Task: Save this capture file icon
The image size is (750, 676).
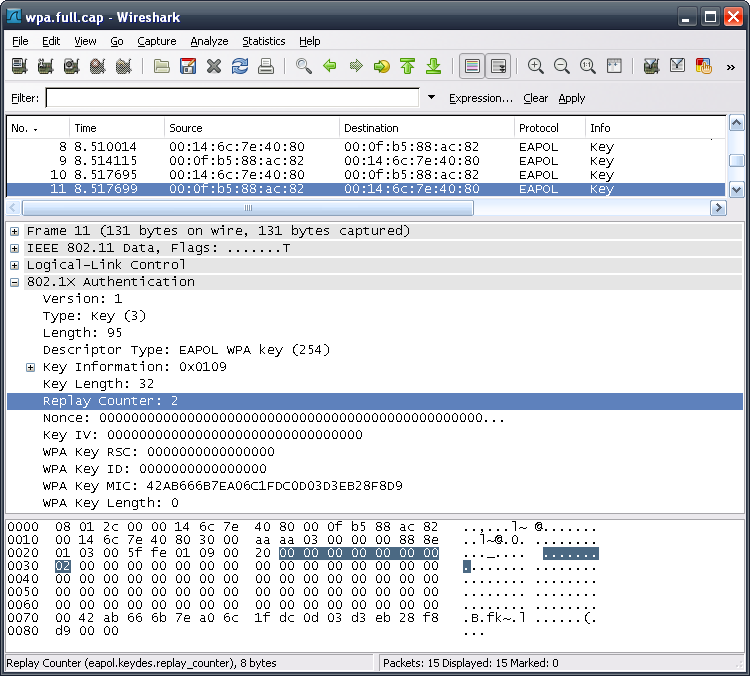Action: pyautogui.click(x=188, y=66)
